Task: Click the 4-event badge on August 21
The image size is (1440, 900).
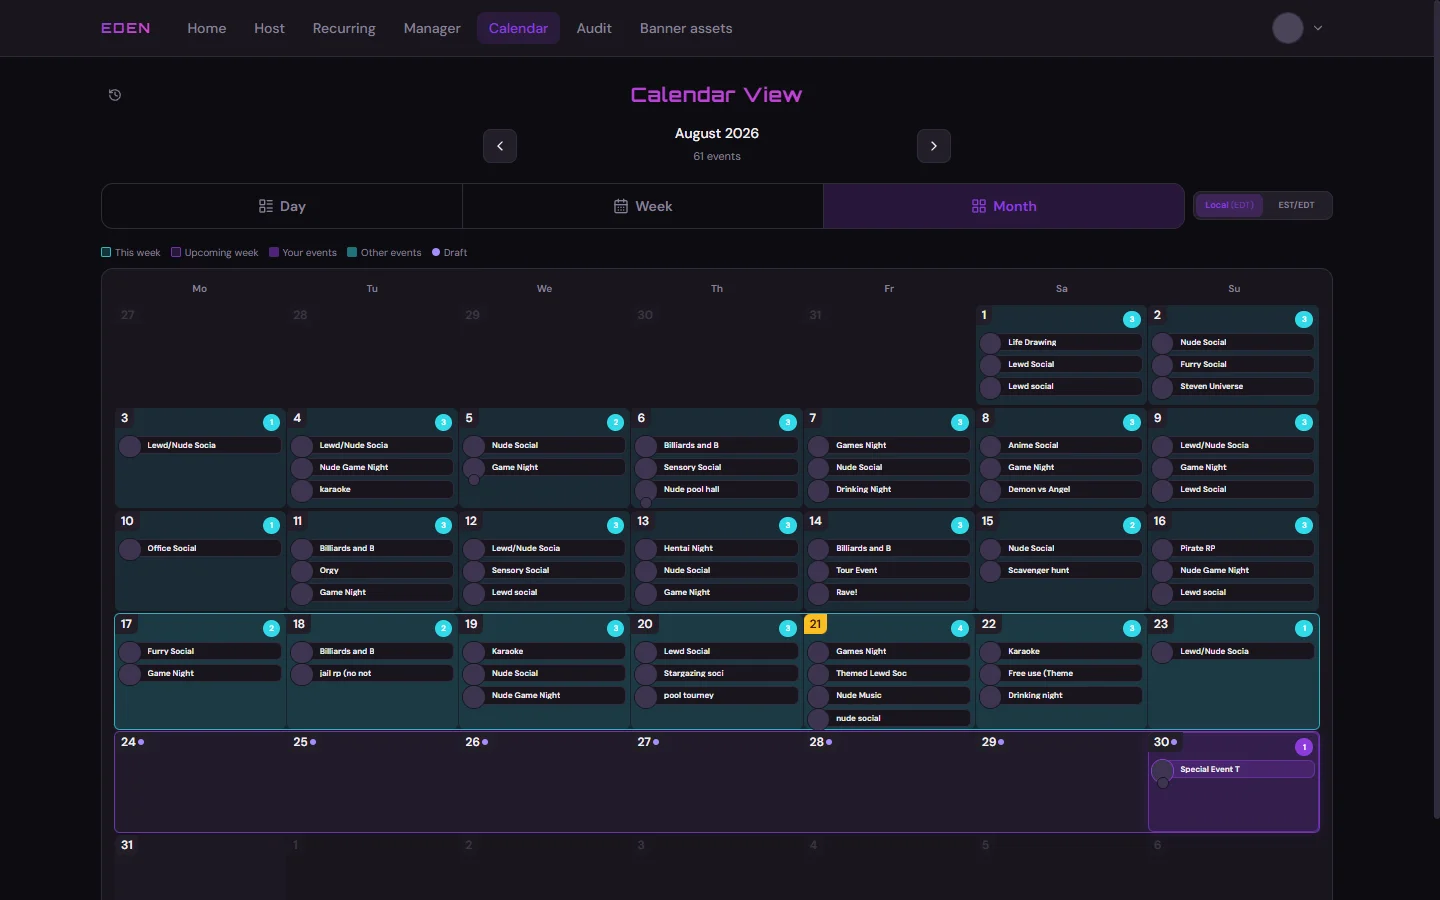Action: [x=960, y=628]
